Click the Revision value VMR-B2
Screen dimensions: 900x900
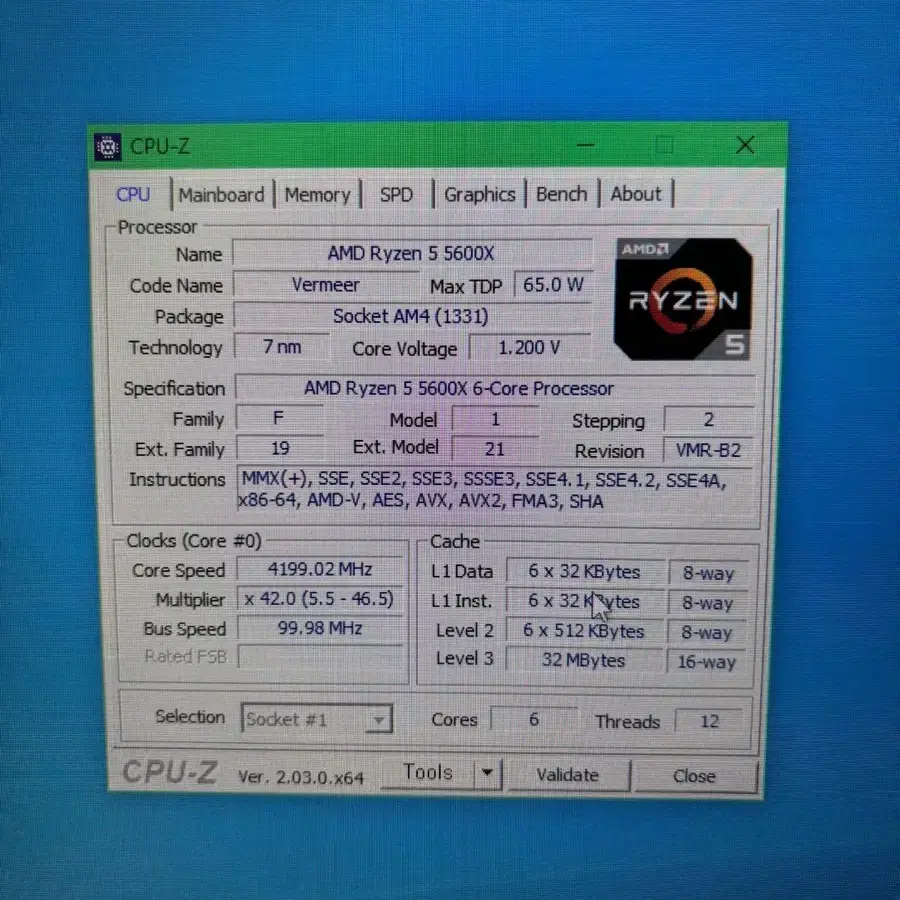[709, 450]
